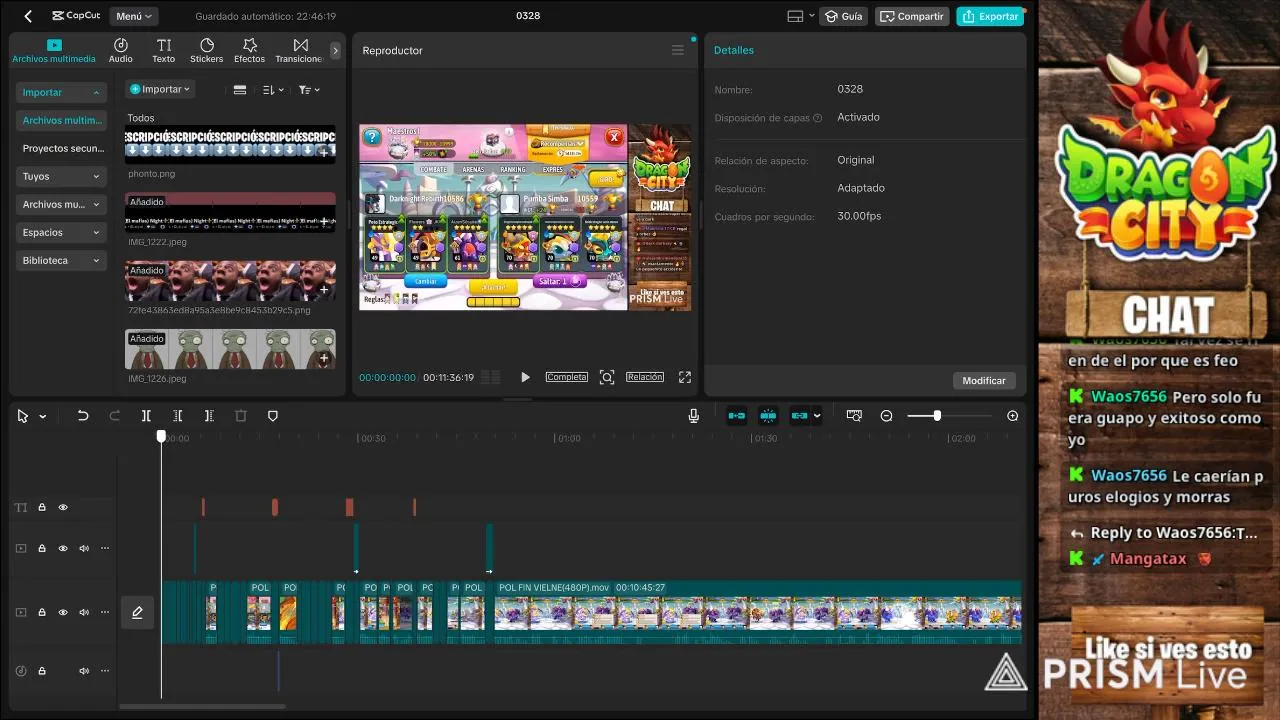Open overlay track more options
This screenshot has height=720, width=1280.
click(x=105, y=548)
